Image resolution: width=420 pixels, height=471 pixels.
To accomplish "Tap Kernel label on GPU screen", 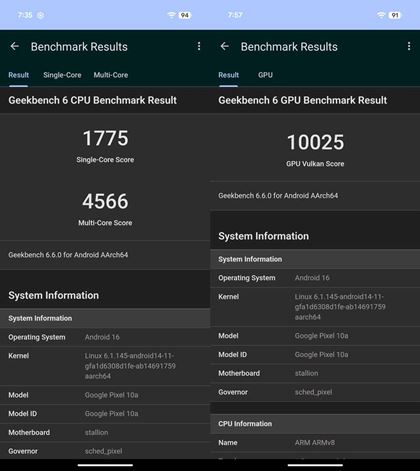I will tap(229, 297).
